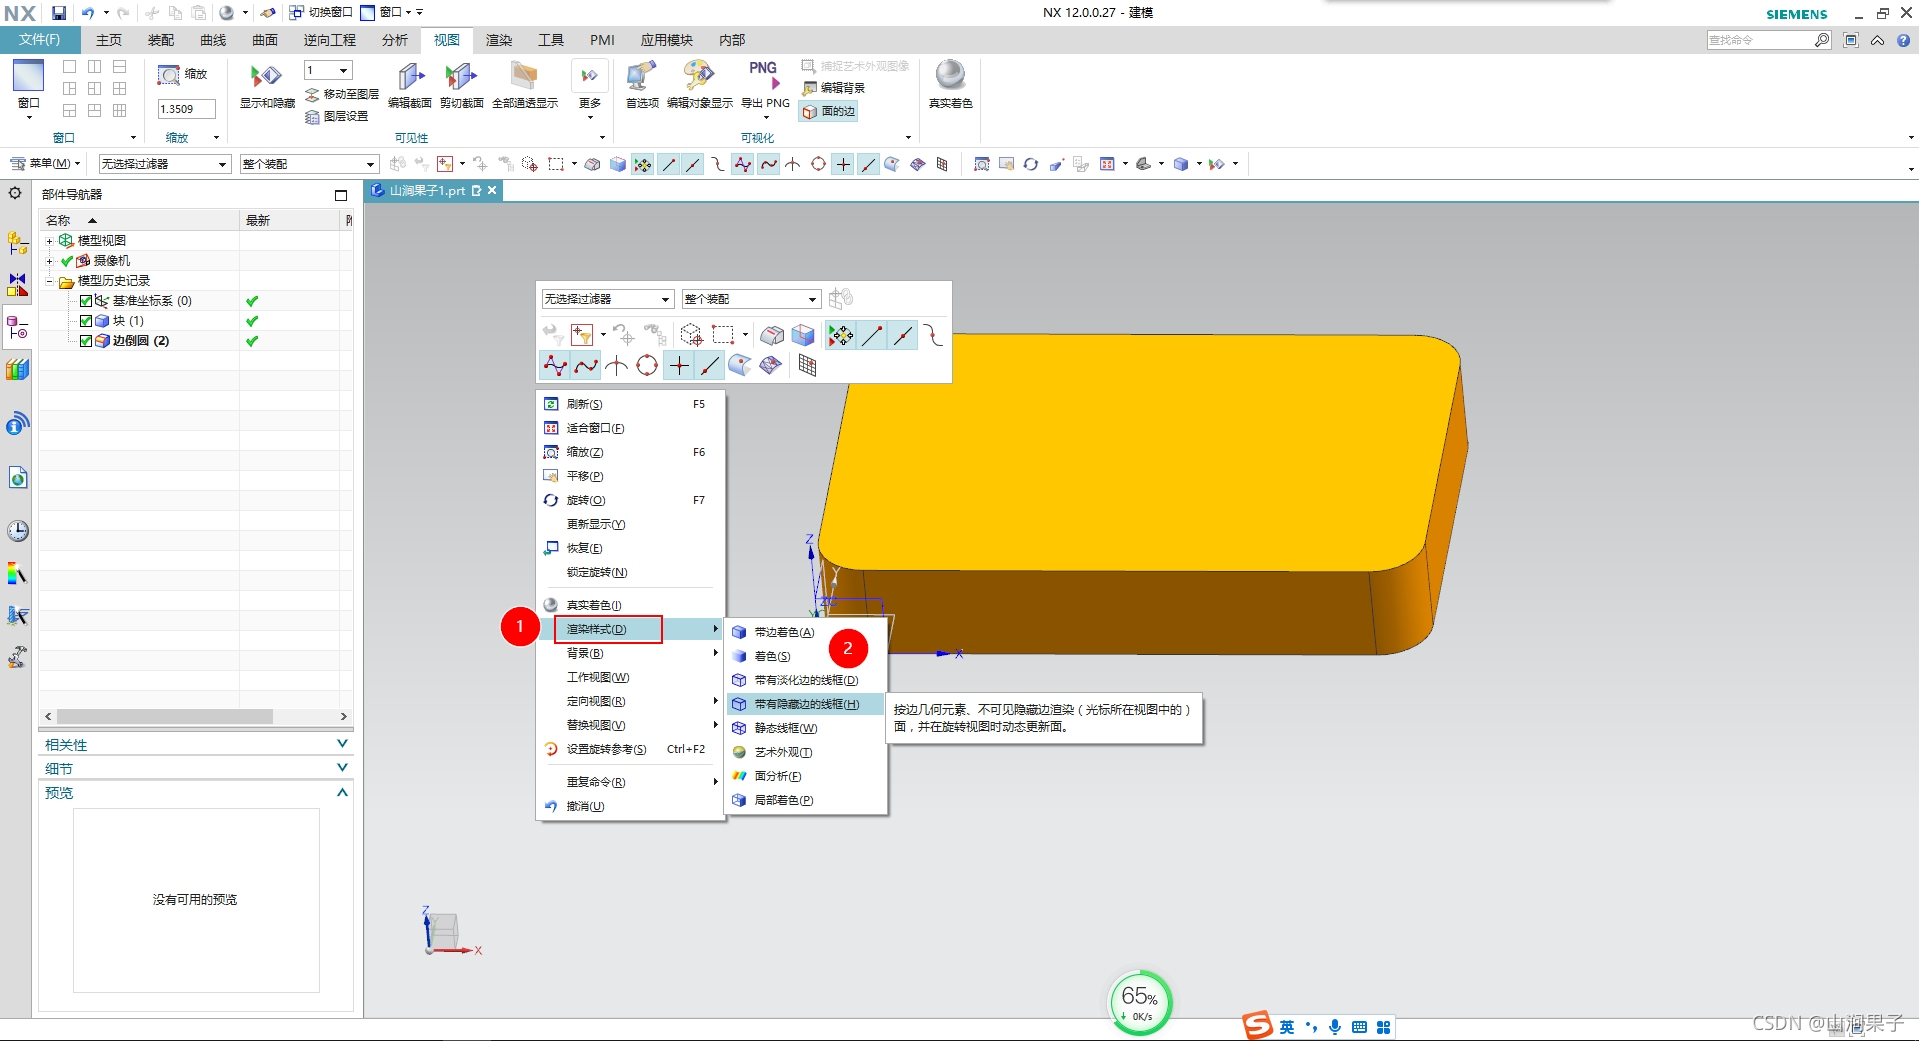This screenshot has height=1041, width=1919.
Task: Click the microphone icon in IME bar
Action: click(1335, 1027)
